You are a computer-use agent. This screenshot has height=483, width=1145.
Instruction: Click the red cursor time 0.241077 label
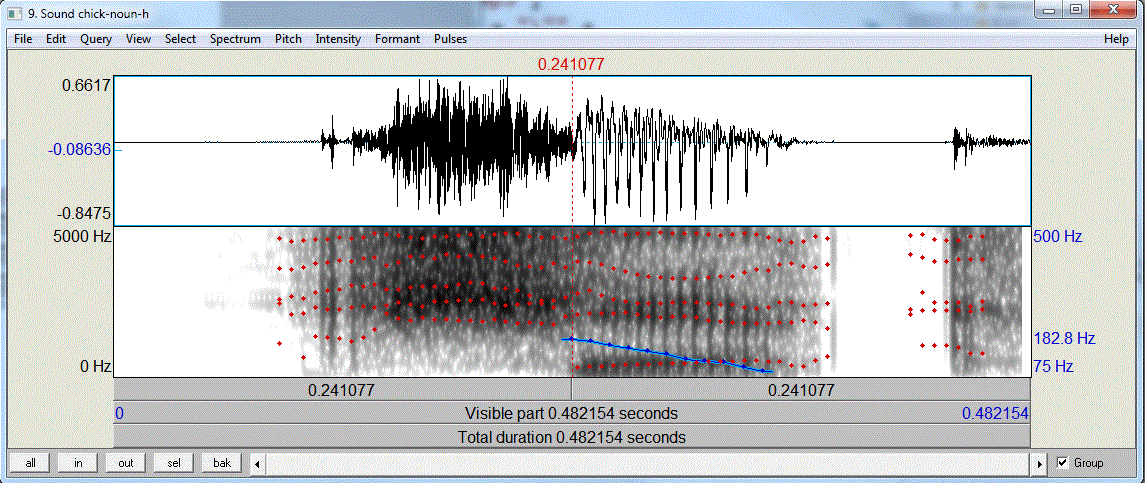571,64
